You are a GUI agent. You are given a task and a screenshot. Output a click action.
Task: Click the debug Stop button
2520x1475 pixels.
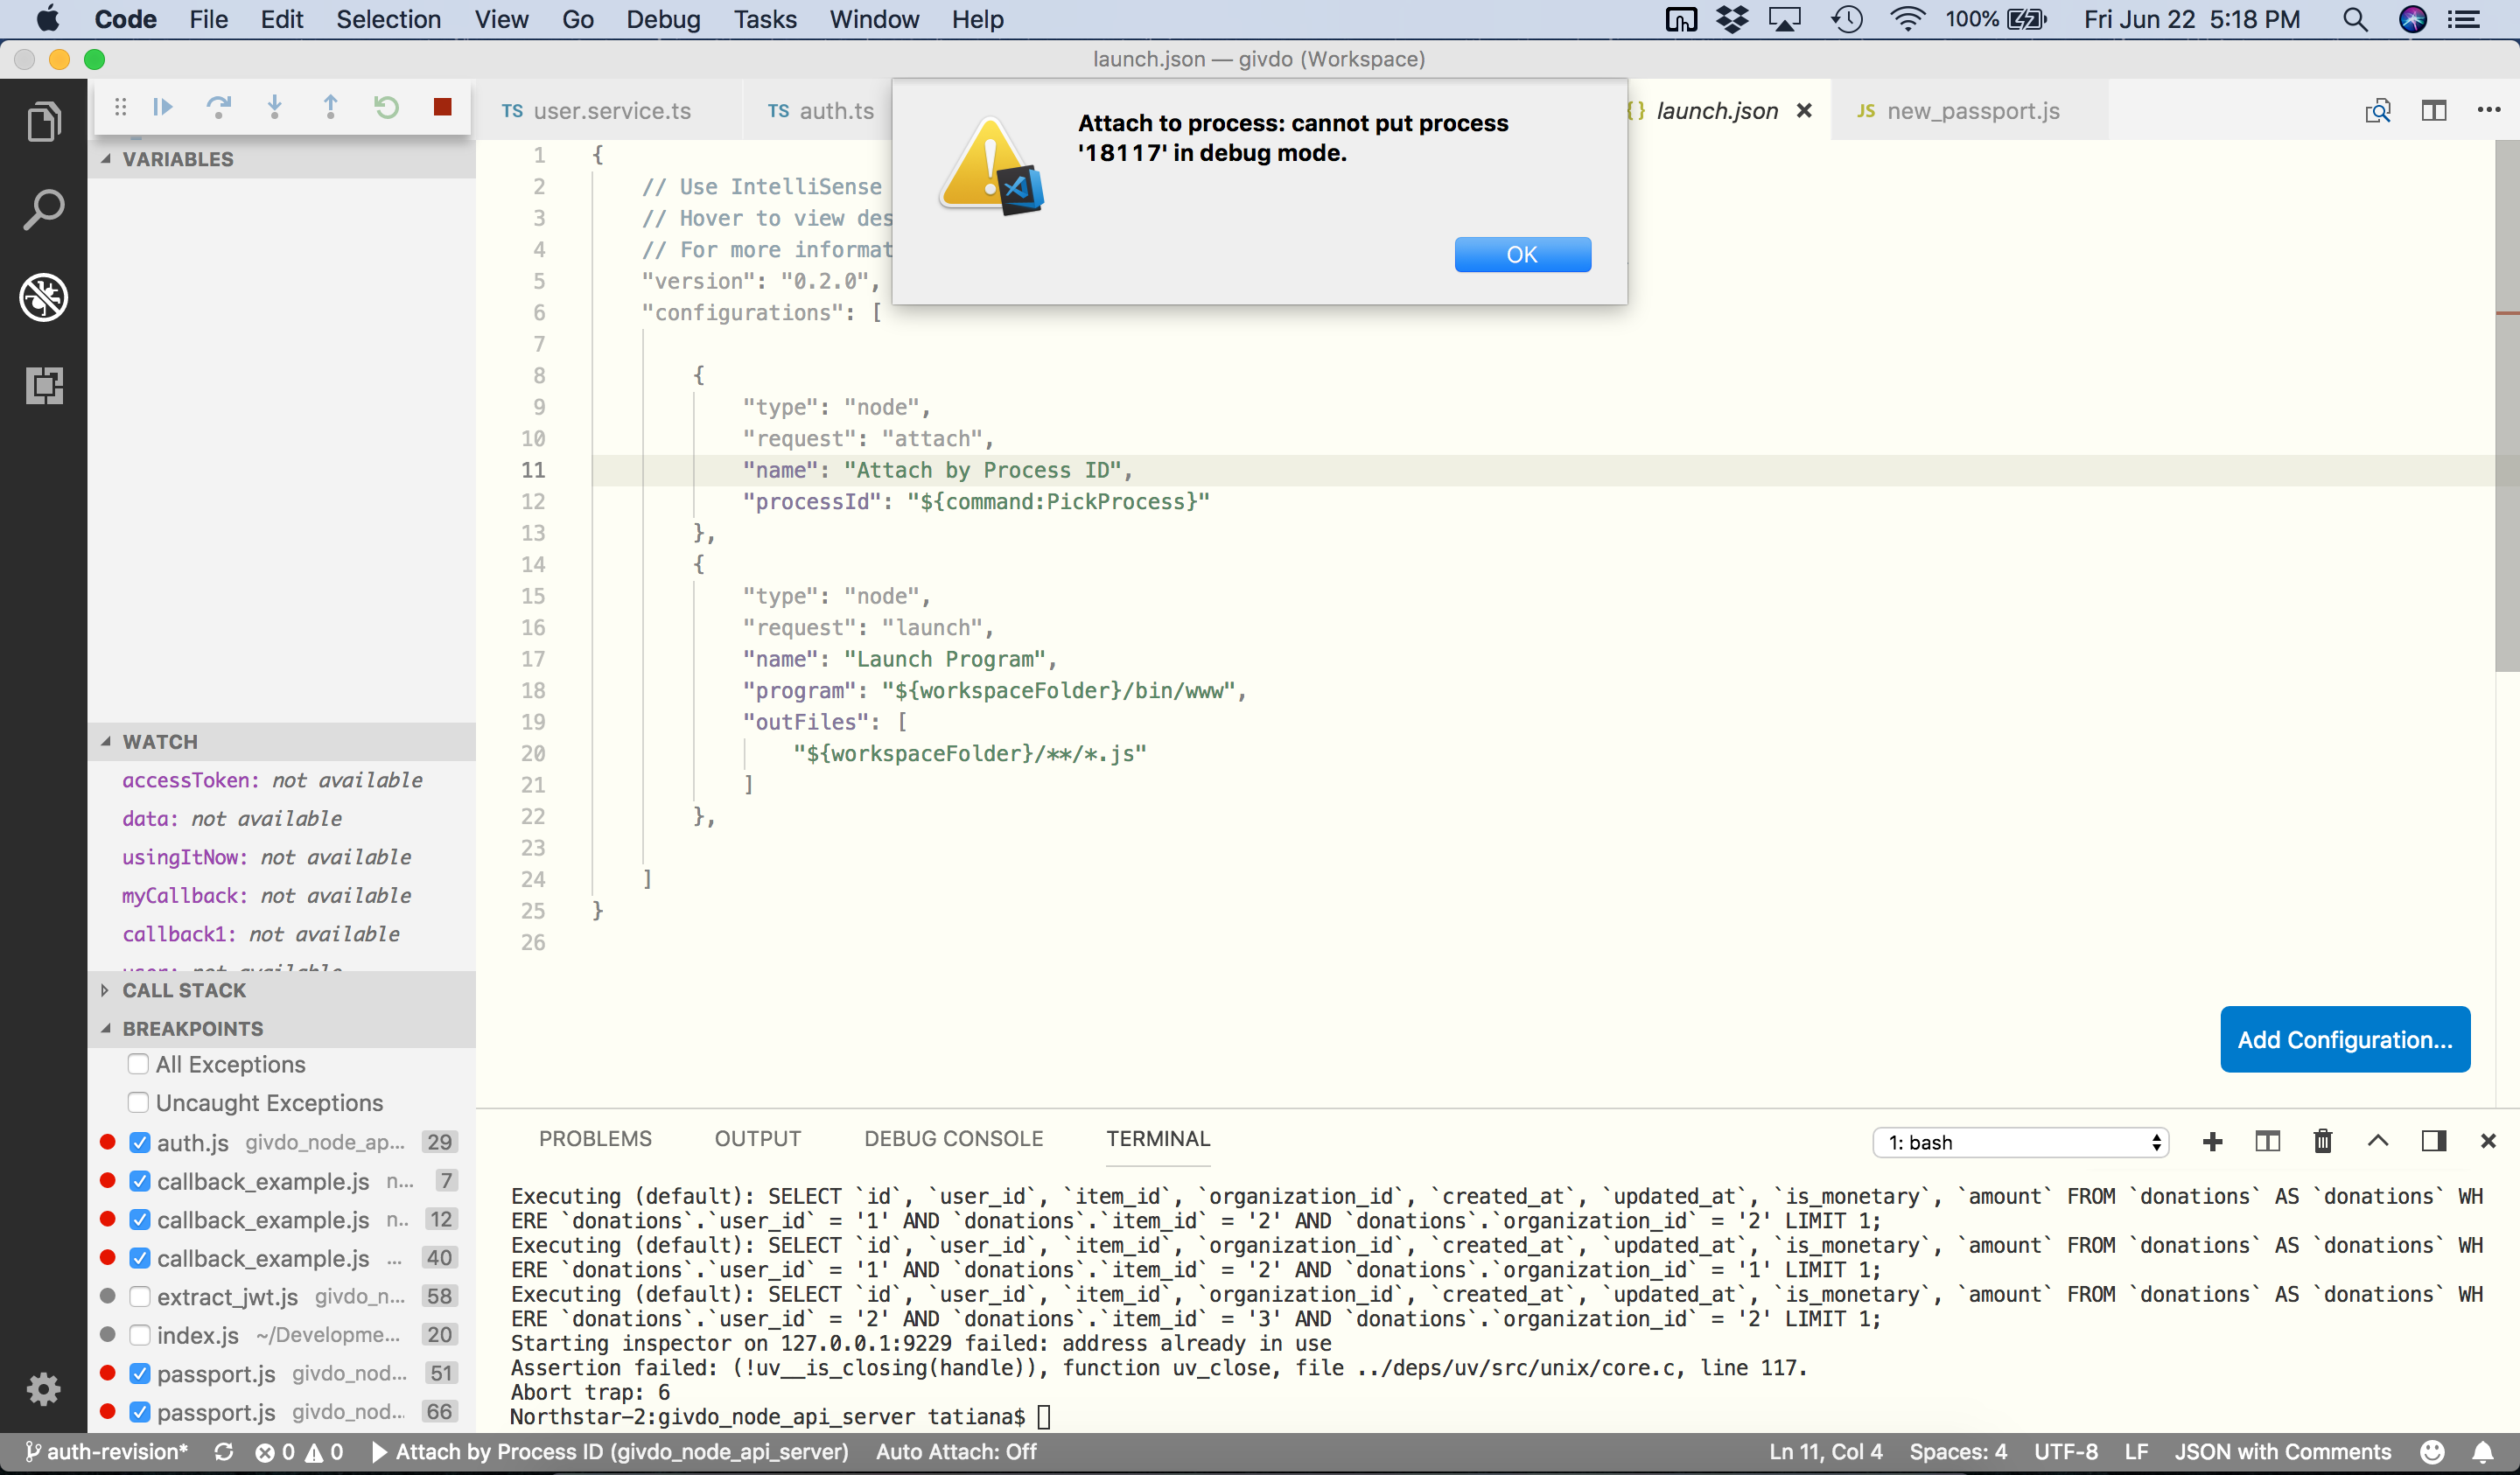point(442,107)
